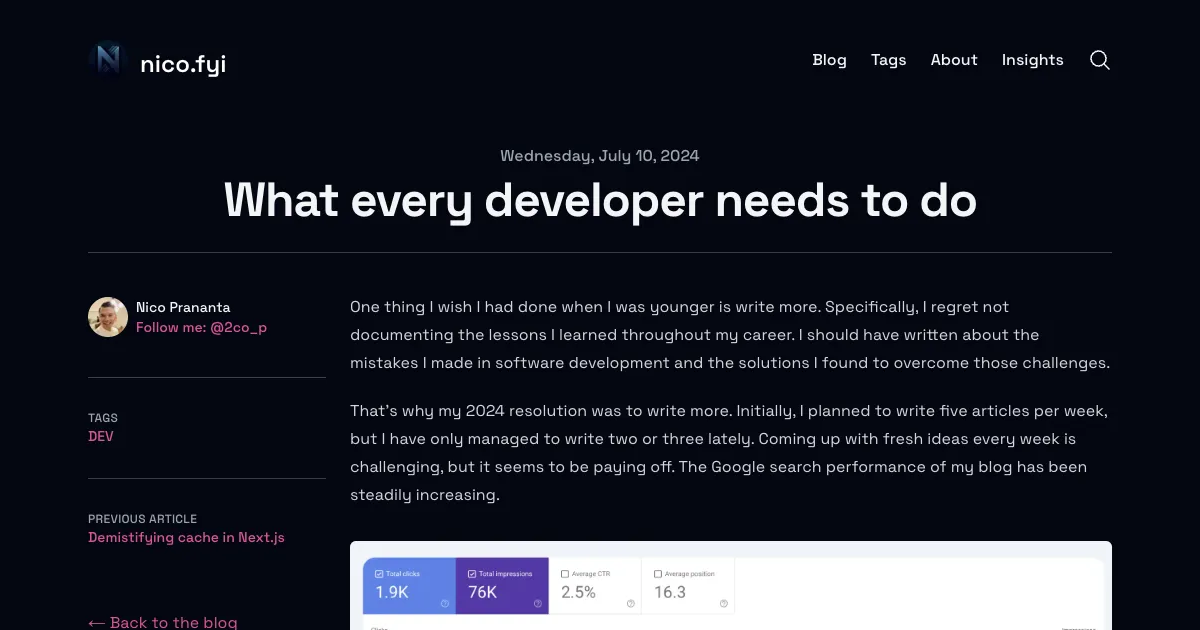The width and height of the screenshot is (1200, 630).
Task: Click the nico.fyi logo icon
Action: coord(107,60)
